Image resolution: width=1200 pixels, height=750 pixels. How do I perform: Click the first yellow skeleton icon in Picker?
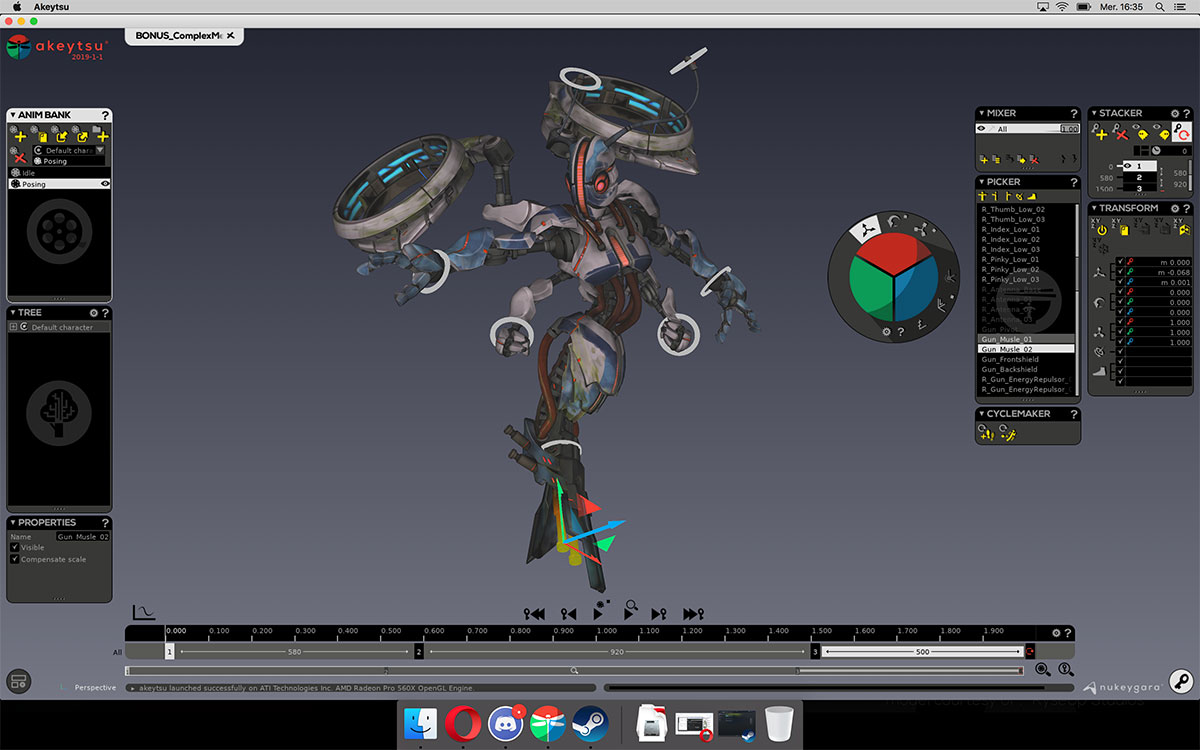(x=982, y=196)
